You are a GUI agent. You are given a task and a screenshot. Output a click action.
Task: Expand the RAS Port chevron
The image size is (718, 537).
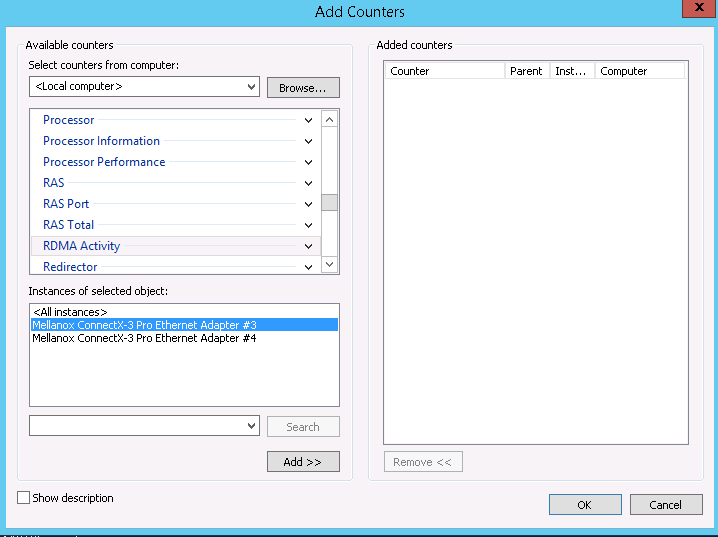coord(308,204)
